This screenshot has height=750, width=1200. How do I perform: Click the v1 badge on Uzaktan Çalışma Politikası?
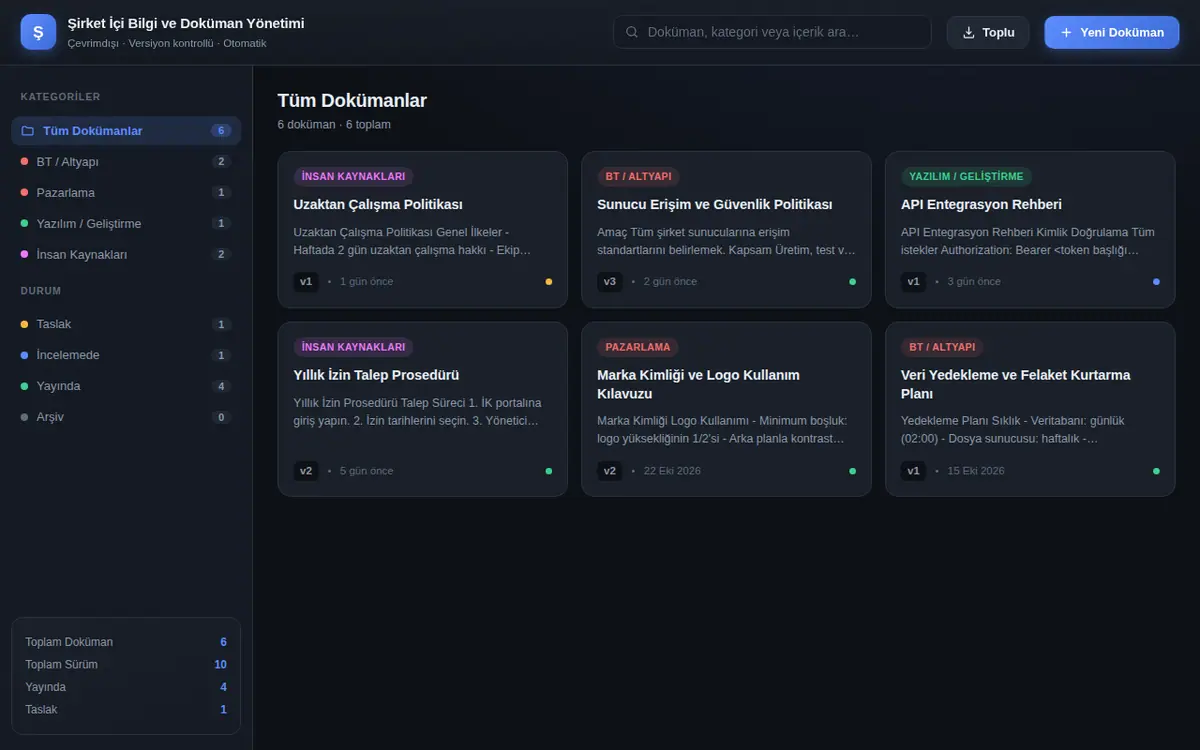(306, 282)
